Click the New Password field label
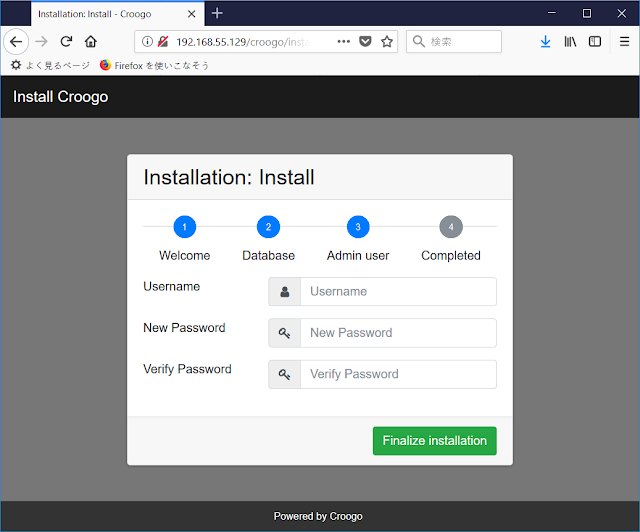 point(184,328)
